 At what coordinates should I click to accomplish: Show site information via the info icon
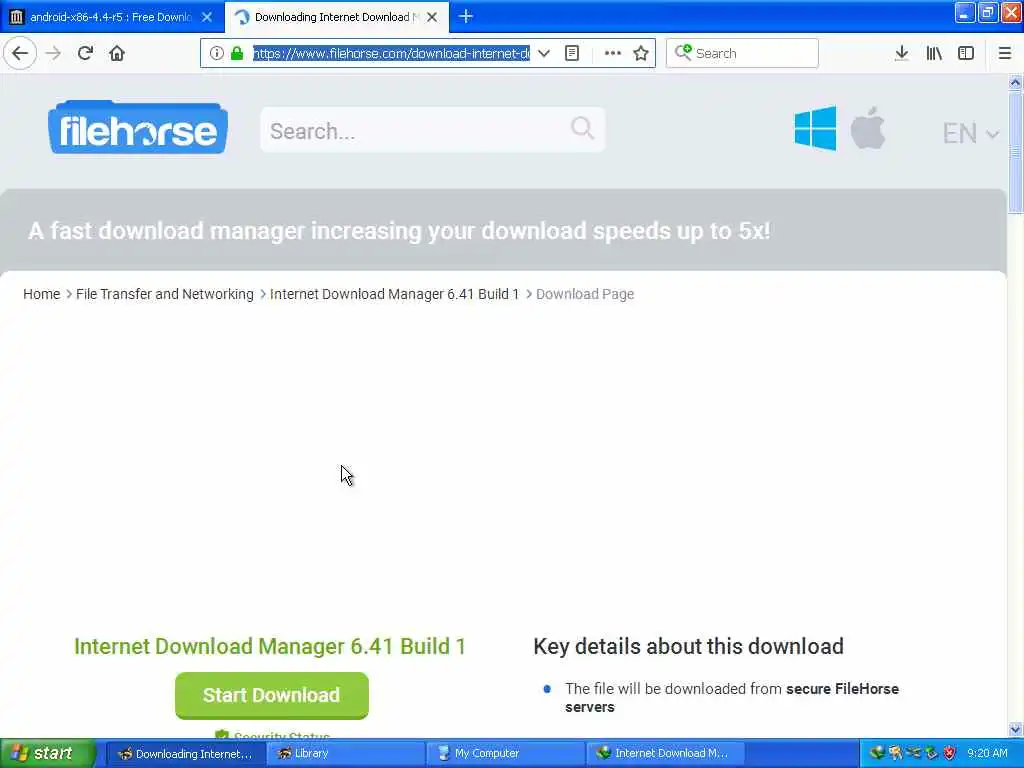(x=217, y=53)
